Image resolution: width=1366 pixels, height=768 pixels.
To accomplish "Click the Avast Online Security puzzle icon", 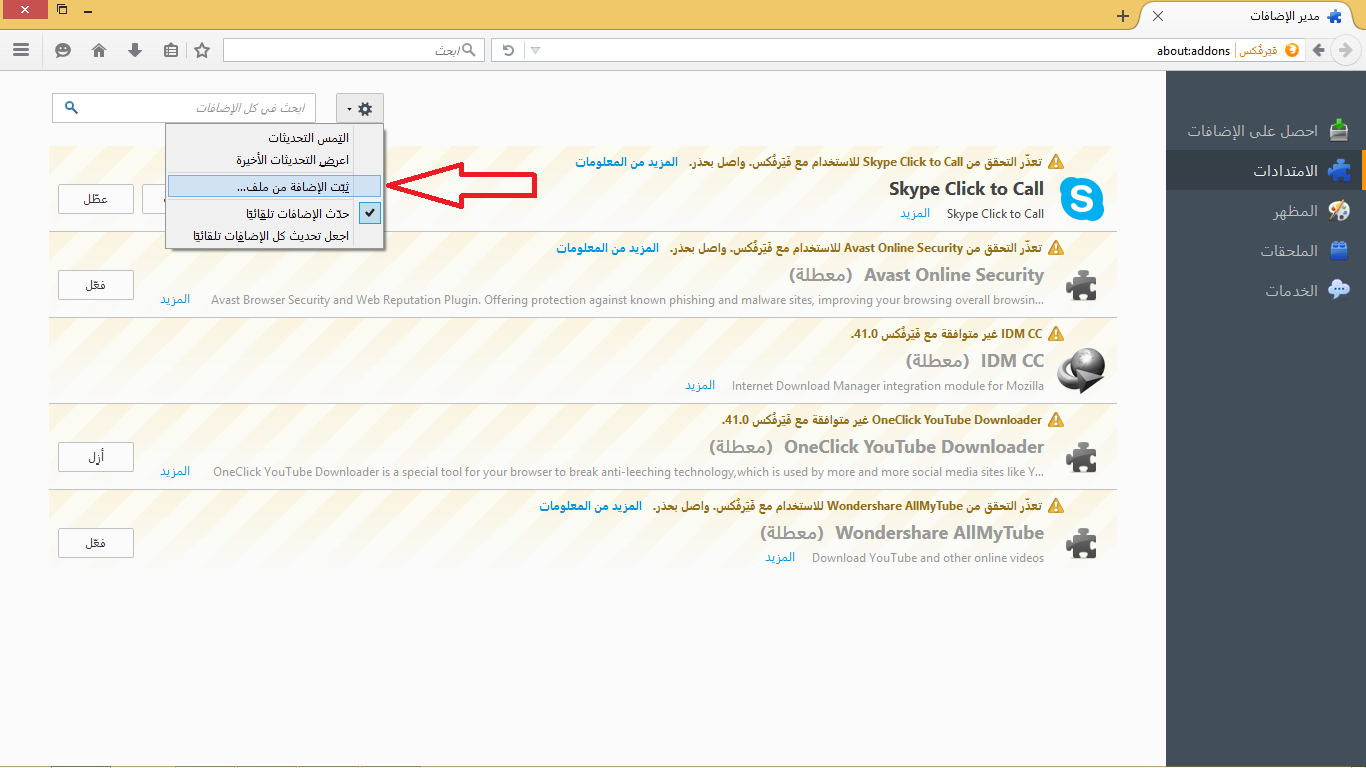I will tap(1082, 286).
